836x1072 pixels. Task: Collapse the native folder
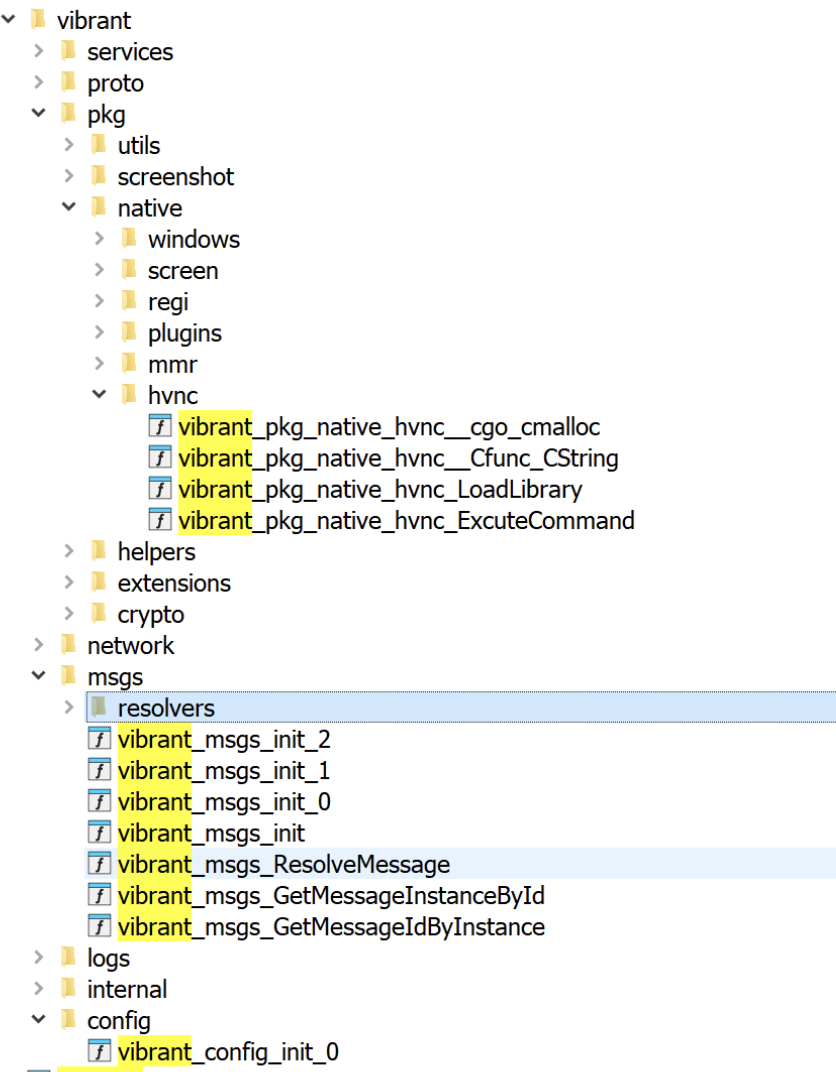[x=67, y=207]
